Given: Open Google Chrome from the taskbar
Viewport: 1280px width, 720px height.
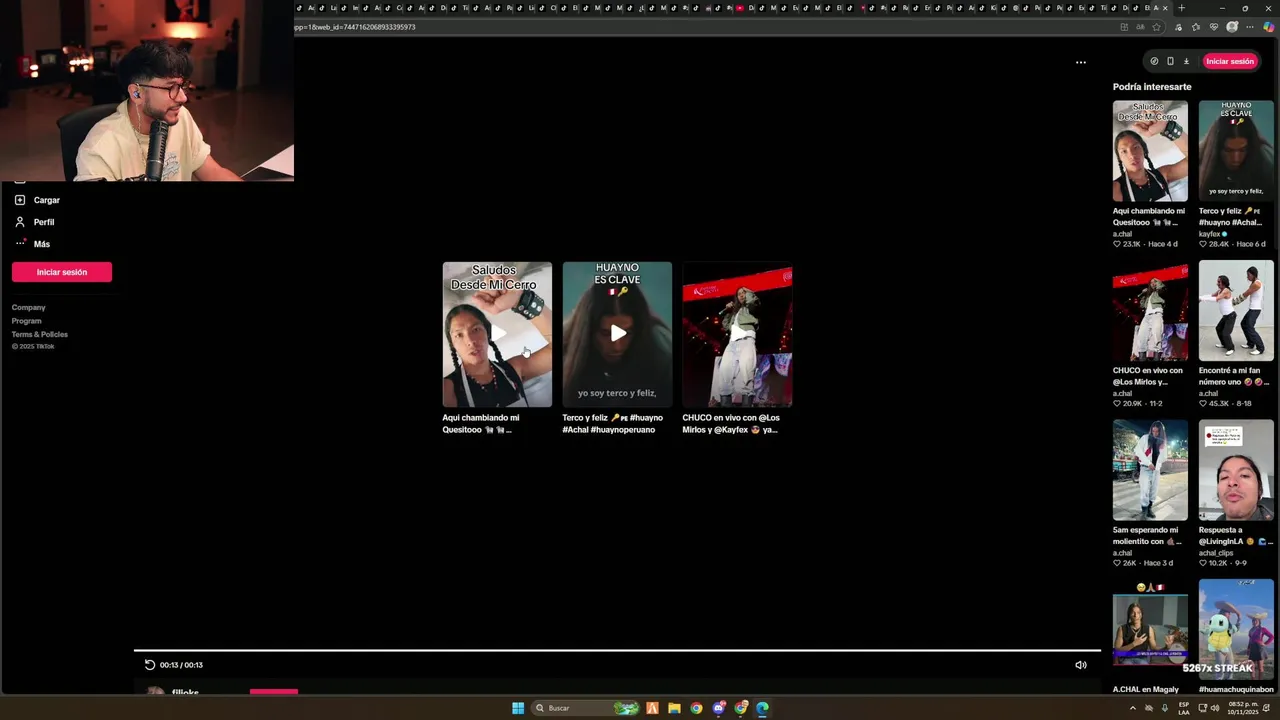Looking at the screenshot, I should pyautogui.click(x=696, y=708).
